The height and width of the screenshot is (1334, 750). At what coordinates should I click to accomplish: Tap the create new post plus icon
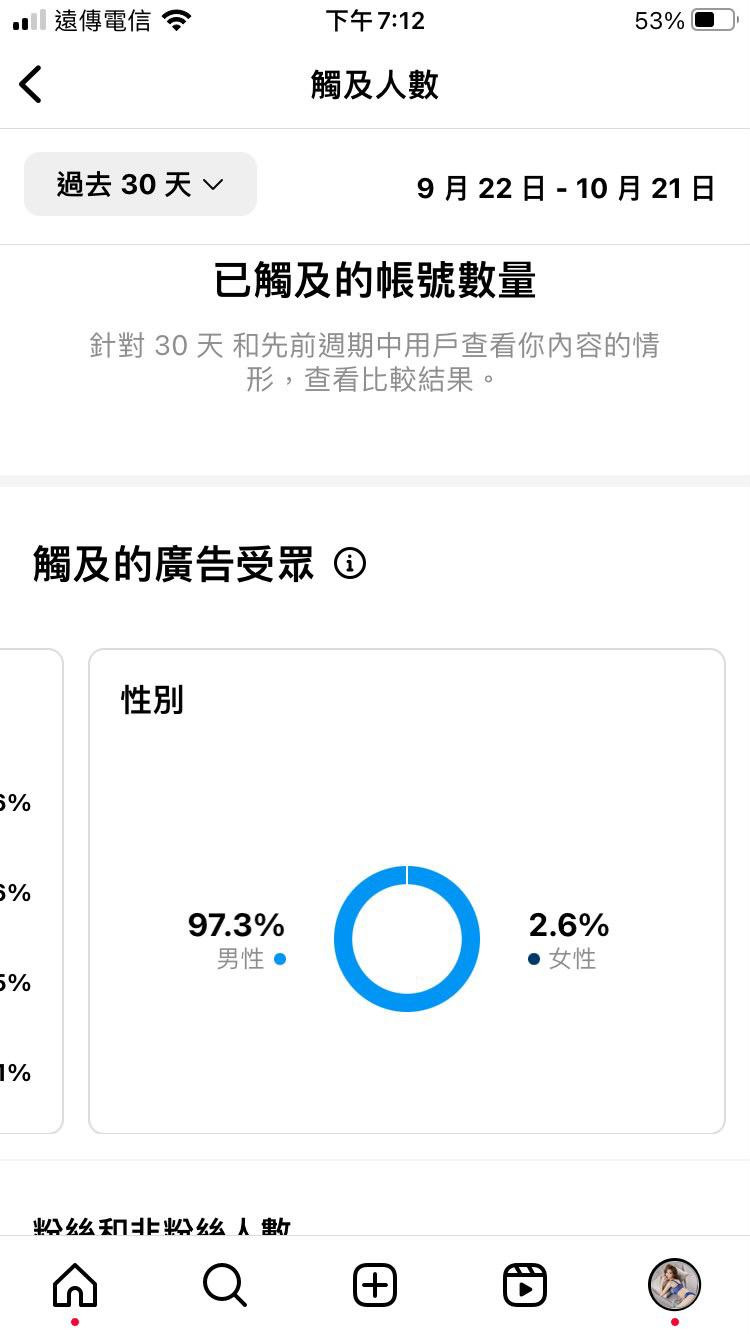375,1284
